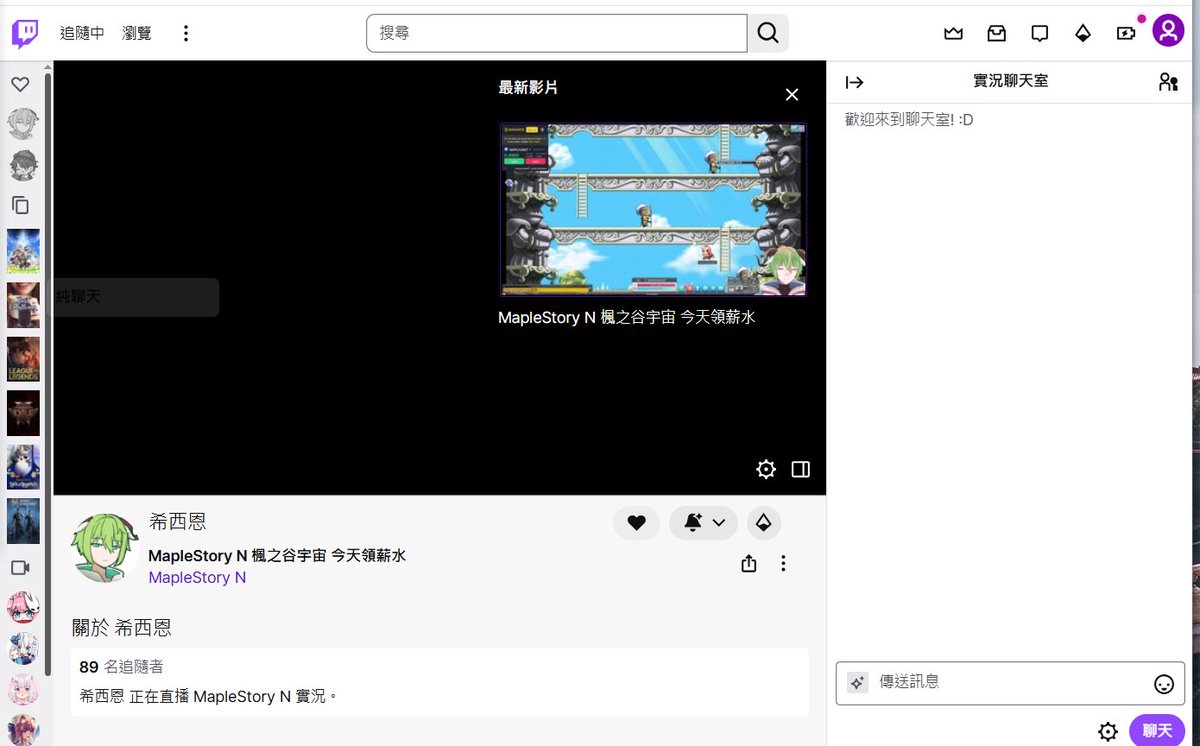Screen dimensions: 1200x746
Task: Open the pink-haired avatar below camera icon
Action: (x=23, y=607)
